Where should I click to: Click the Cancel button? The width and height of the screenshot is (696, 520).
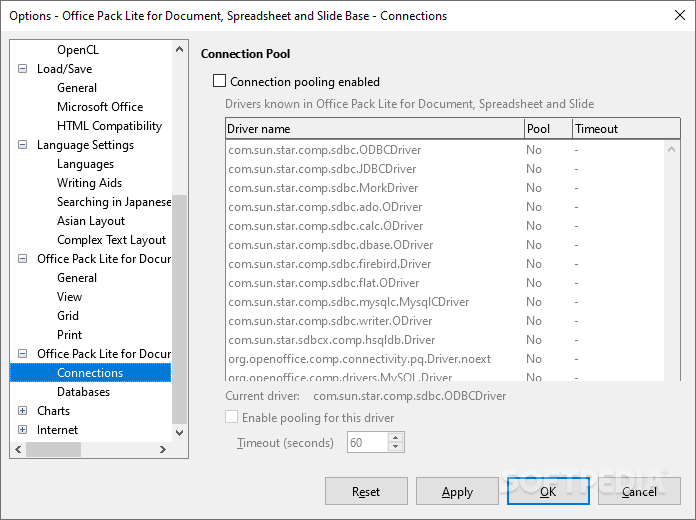[639, 491]
